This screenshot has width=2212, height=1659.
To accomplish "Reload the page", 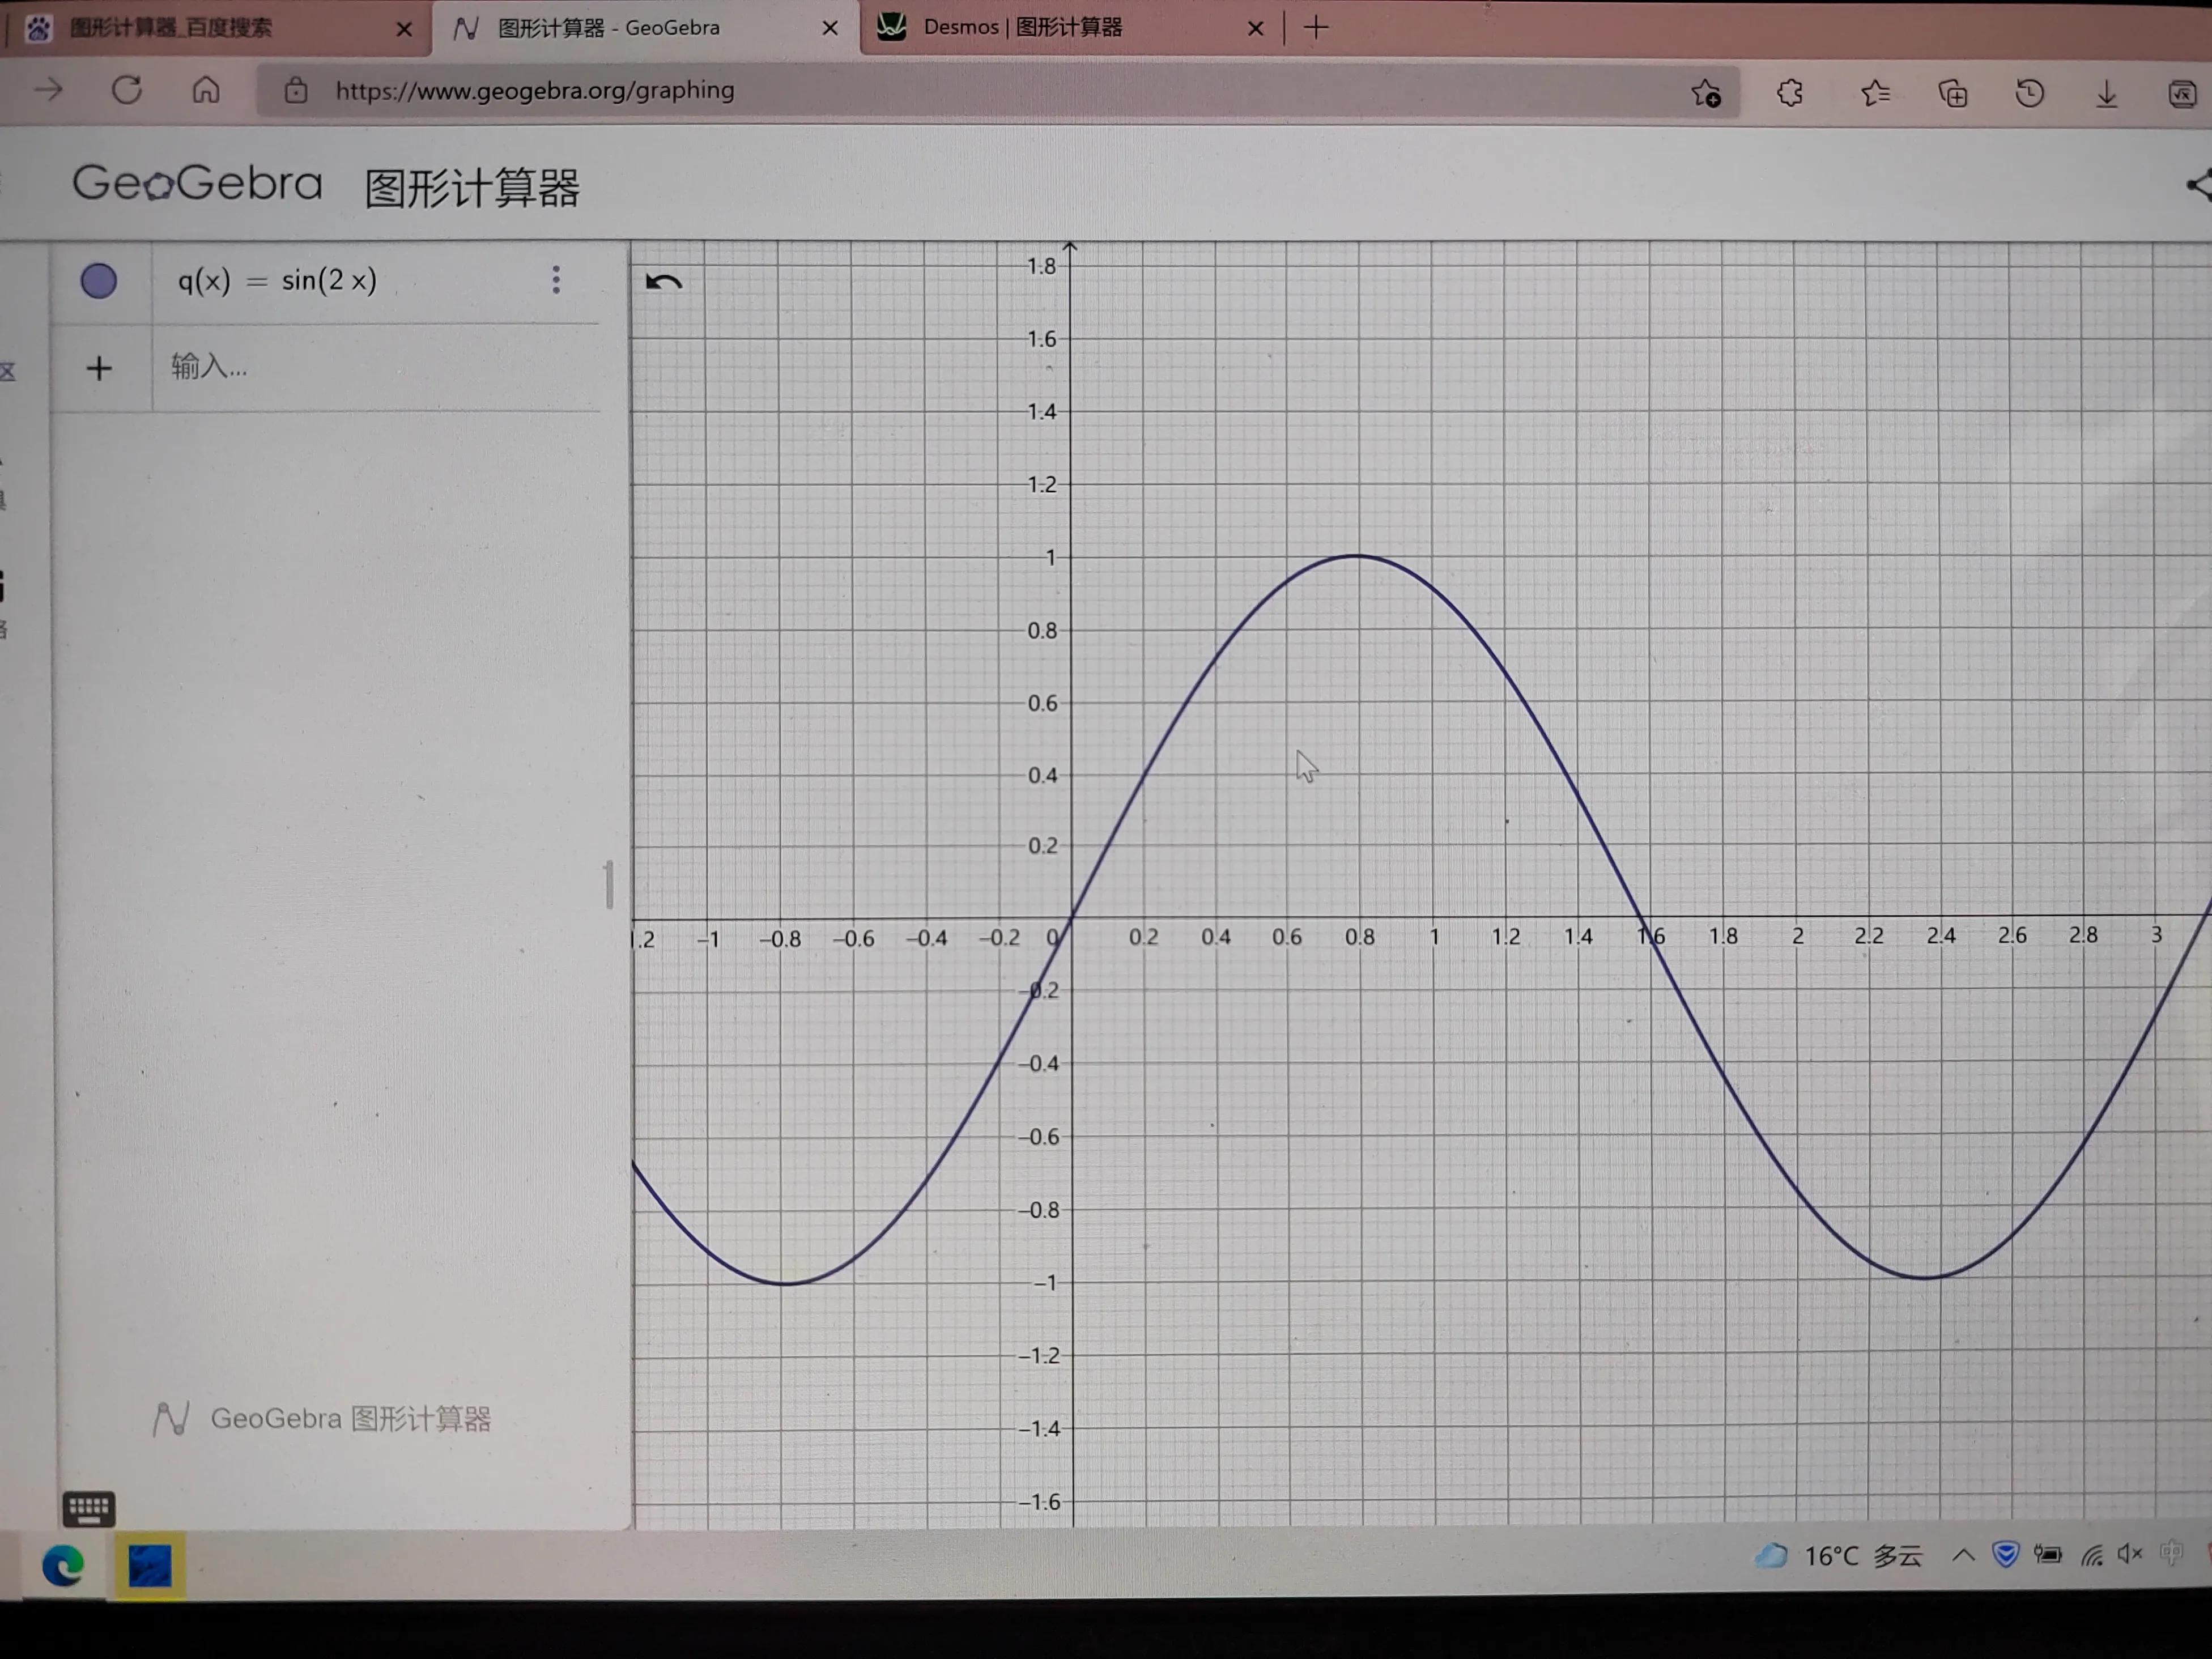I will click(127, 91).
